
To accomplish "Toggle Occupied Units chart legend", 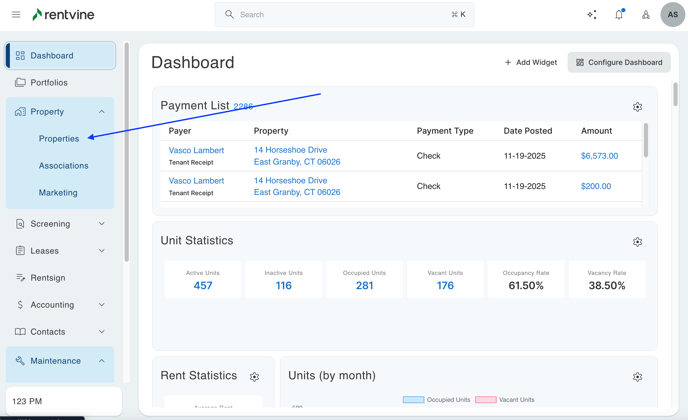I will coord(438,400).
